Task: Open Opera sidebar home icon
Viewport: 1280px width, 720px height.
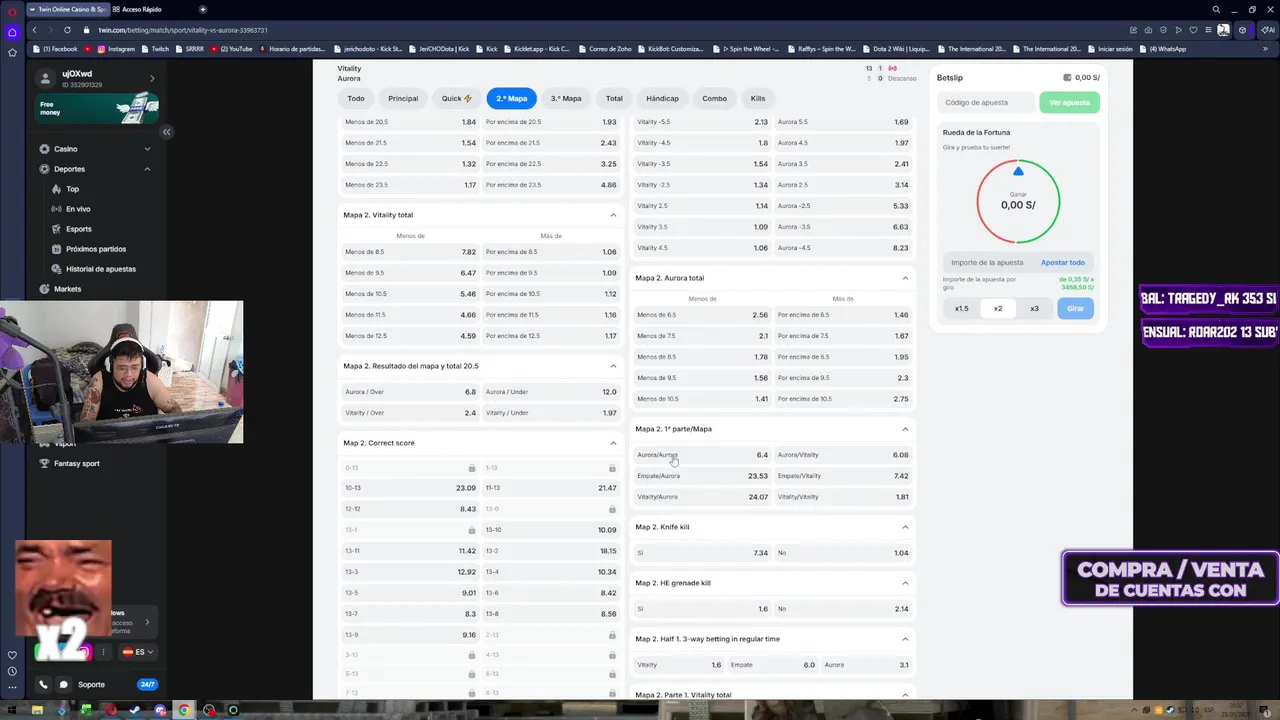Action: click(x=12, y=32)
